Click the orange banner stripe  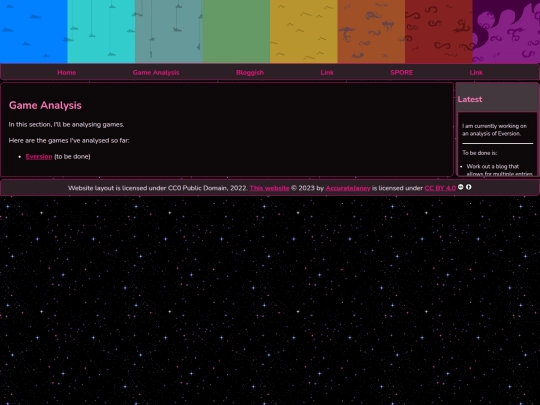pyautogui.click(x=371, y=31)
